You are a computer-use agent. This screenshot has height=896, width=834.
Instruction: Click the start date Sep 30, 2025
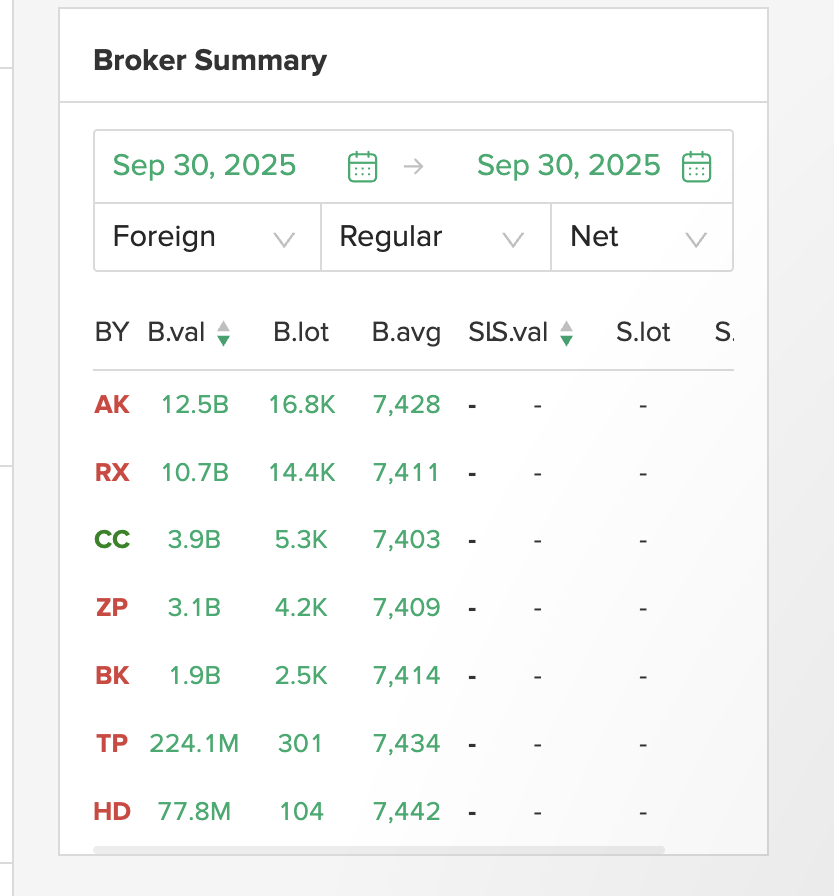coord(205,165)
